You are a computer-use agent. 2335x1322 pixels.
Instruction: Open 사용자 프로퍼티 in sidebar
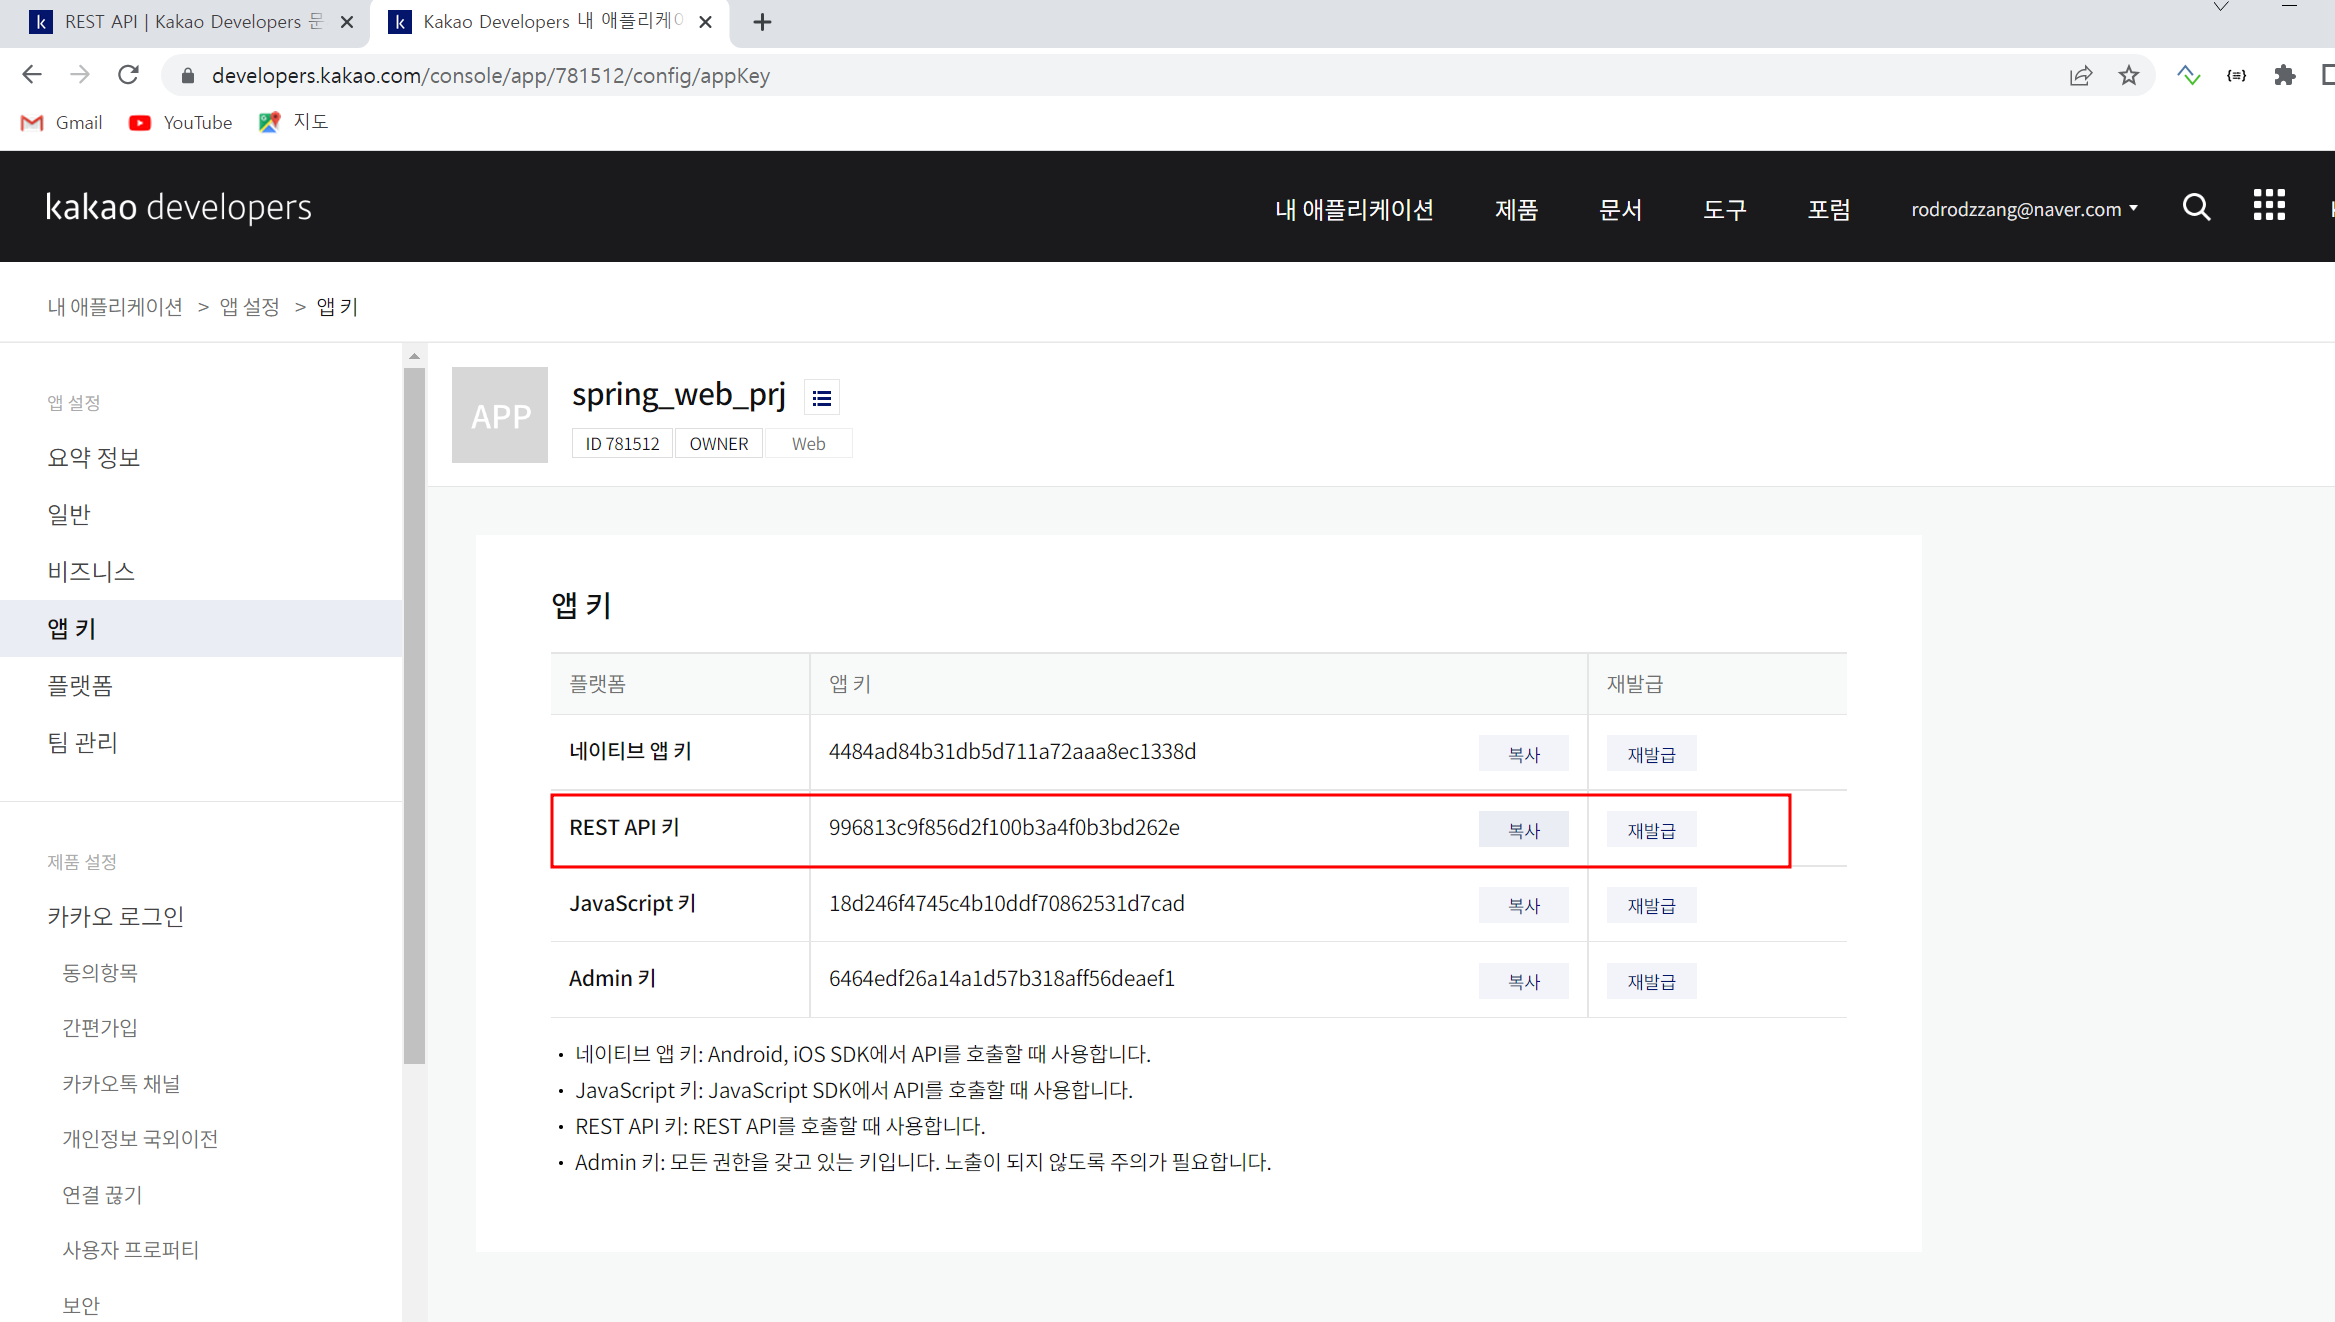point(131,1250)
